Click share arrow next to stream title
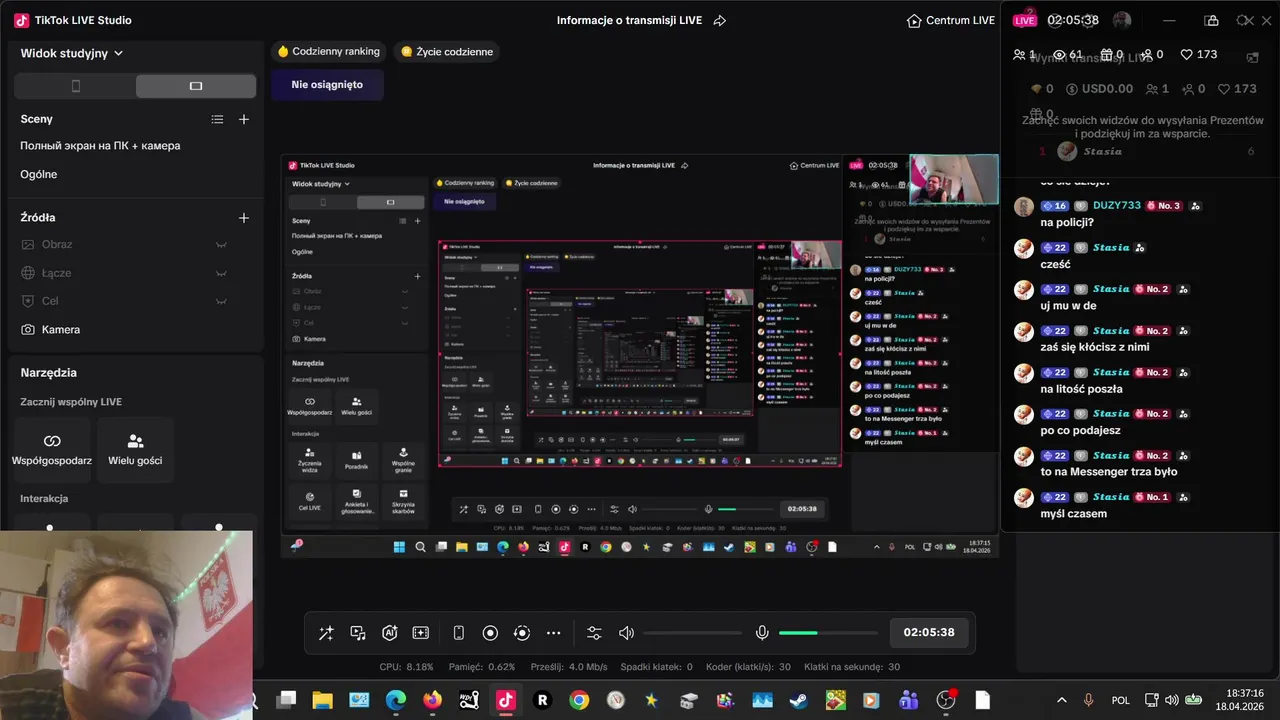Viewport: 1280px width, 720px height. [x=719, y=20]
